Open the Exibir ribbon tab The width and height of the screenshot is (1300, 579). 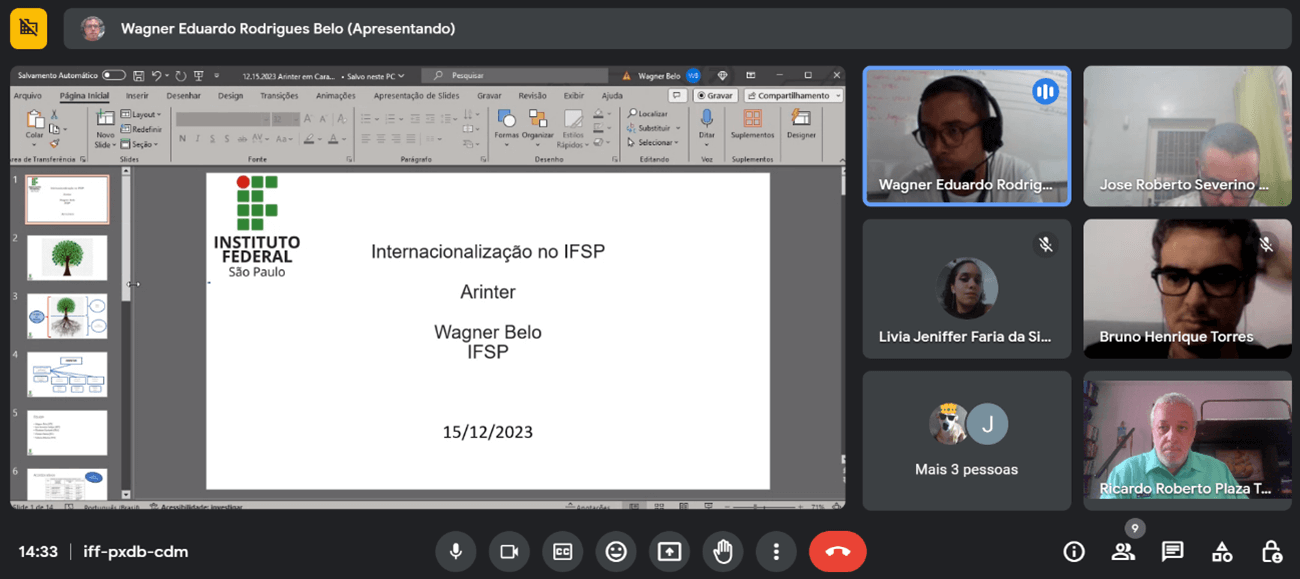pyautogui.click(x=573, y=96)
